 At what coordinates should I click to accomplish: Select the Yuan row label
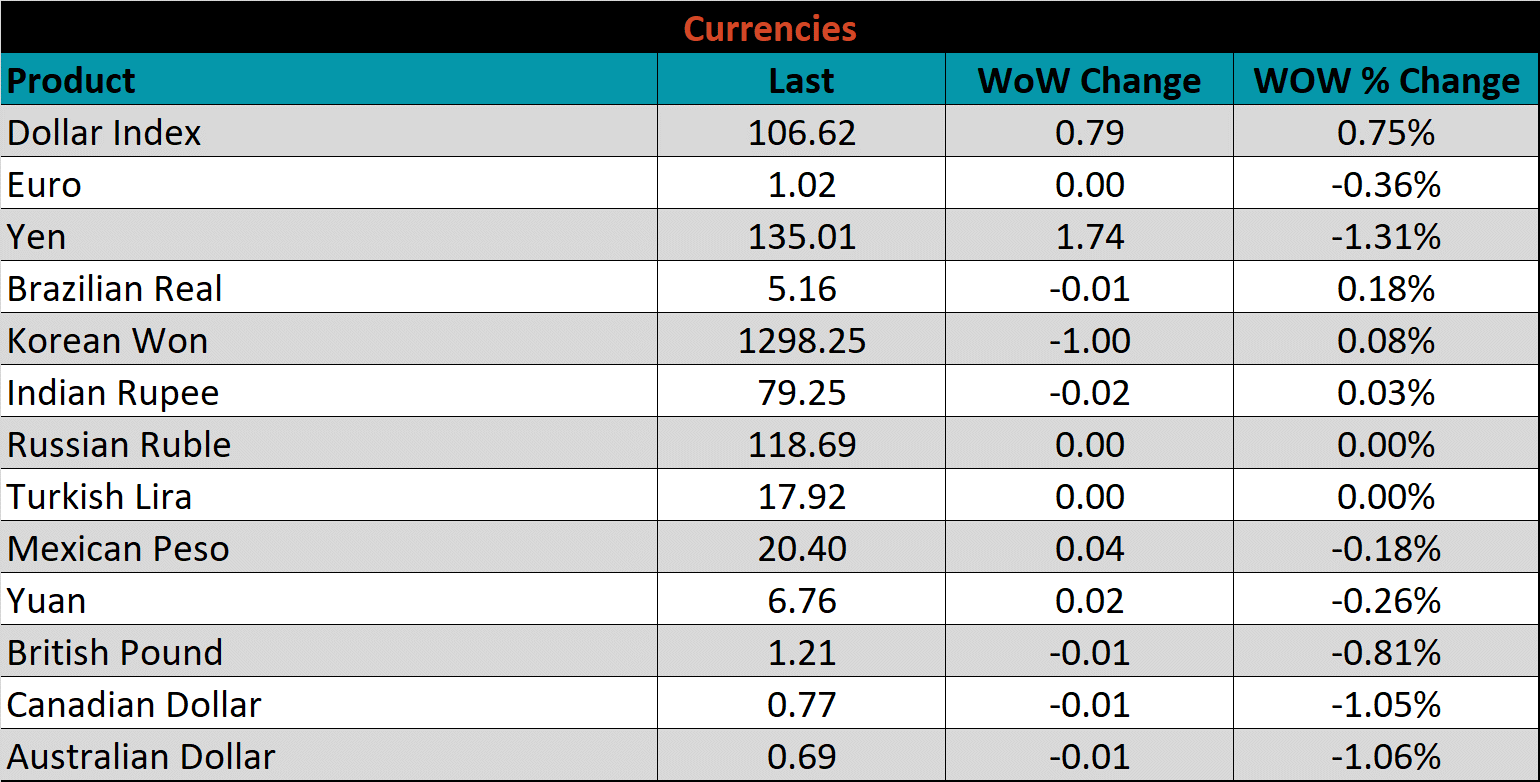46,600
